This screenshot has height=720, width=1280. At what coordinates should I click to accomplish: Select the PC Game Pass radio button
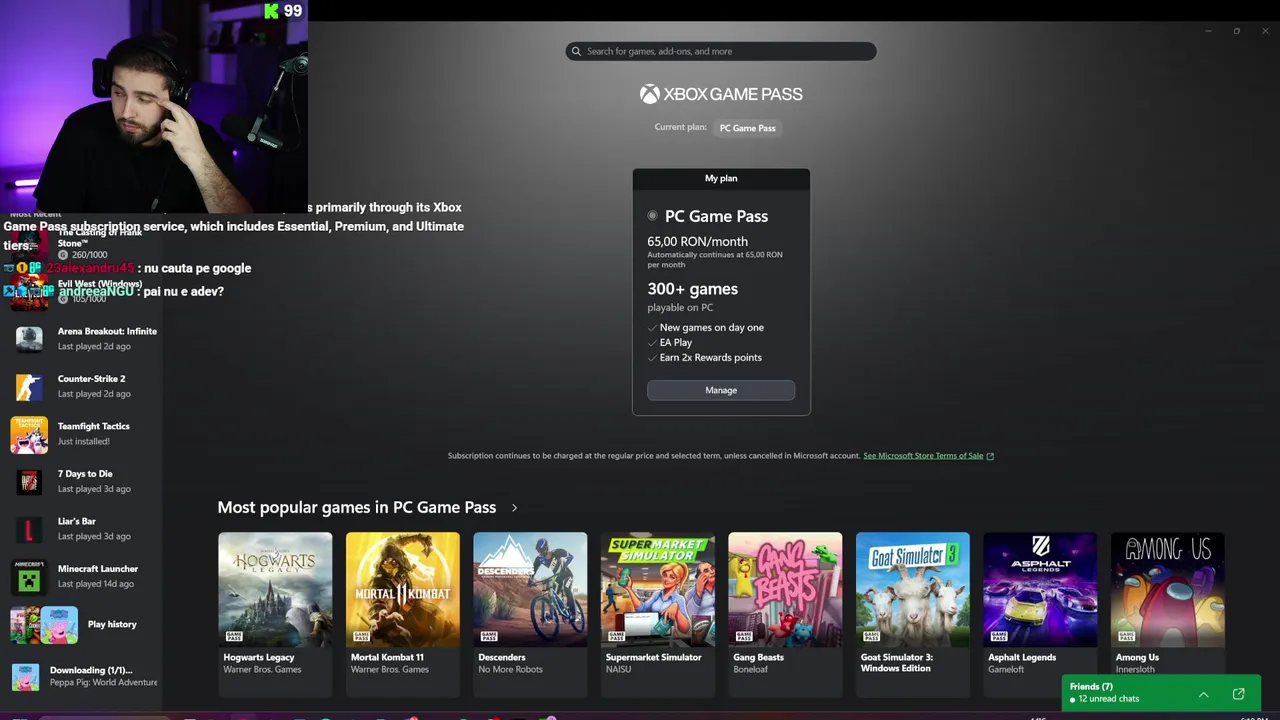click(652, 216)
